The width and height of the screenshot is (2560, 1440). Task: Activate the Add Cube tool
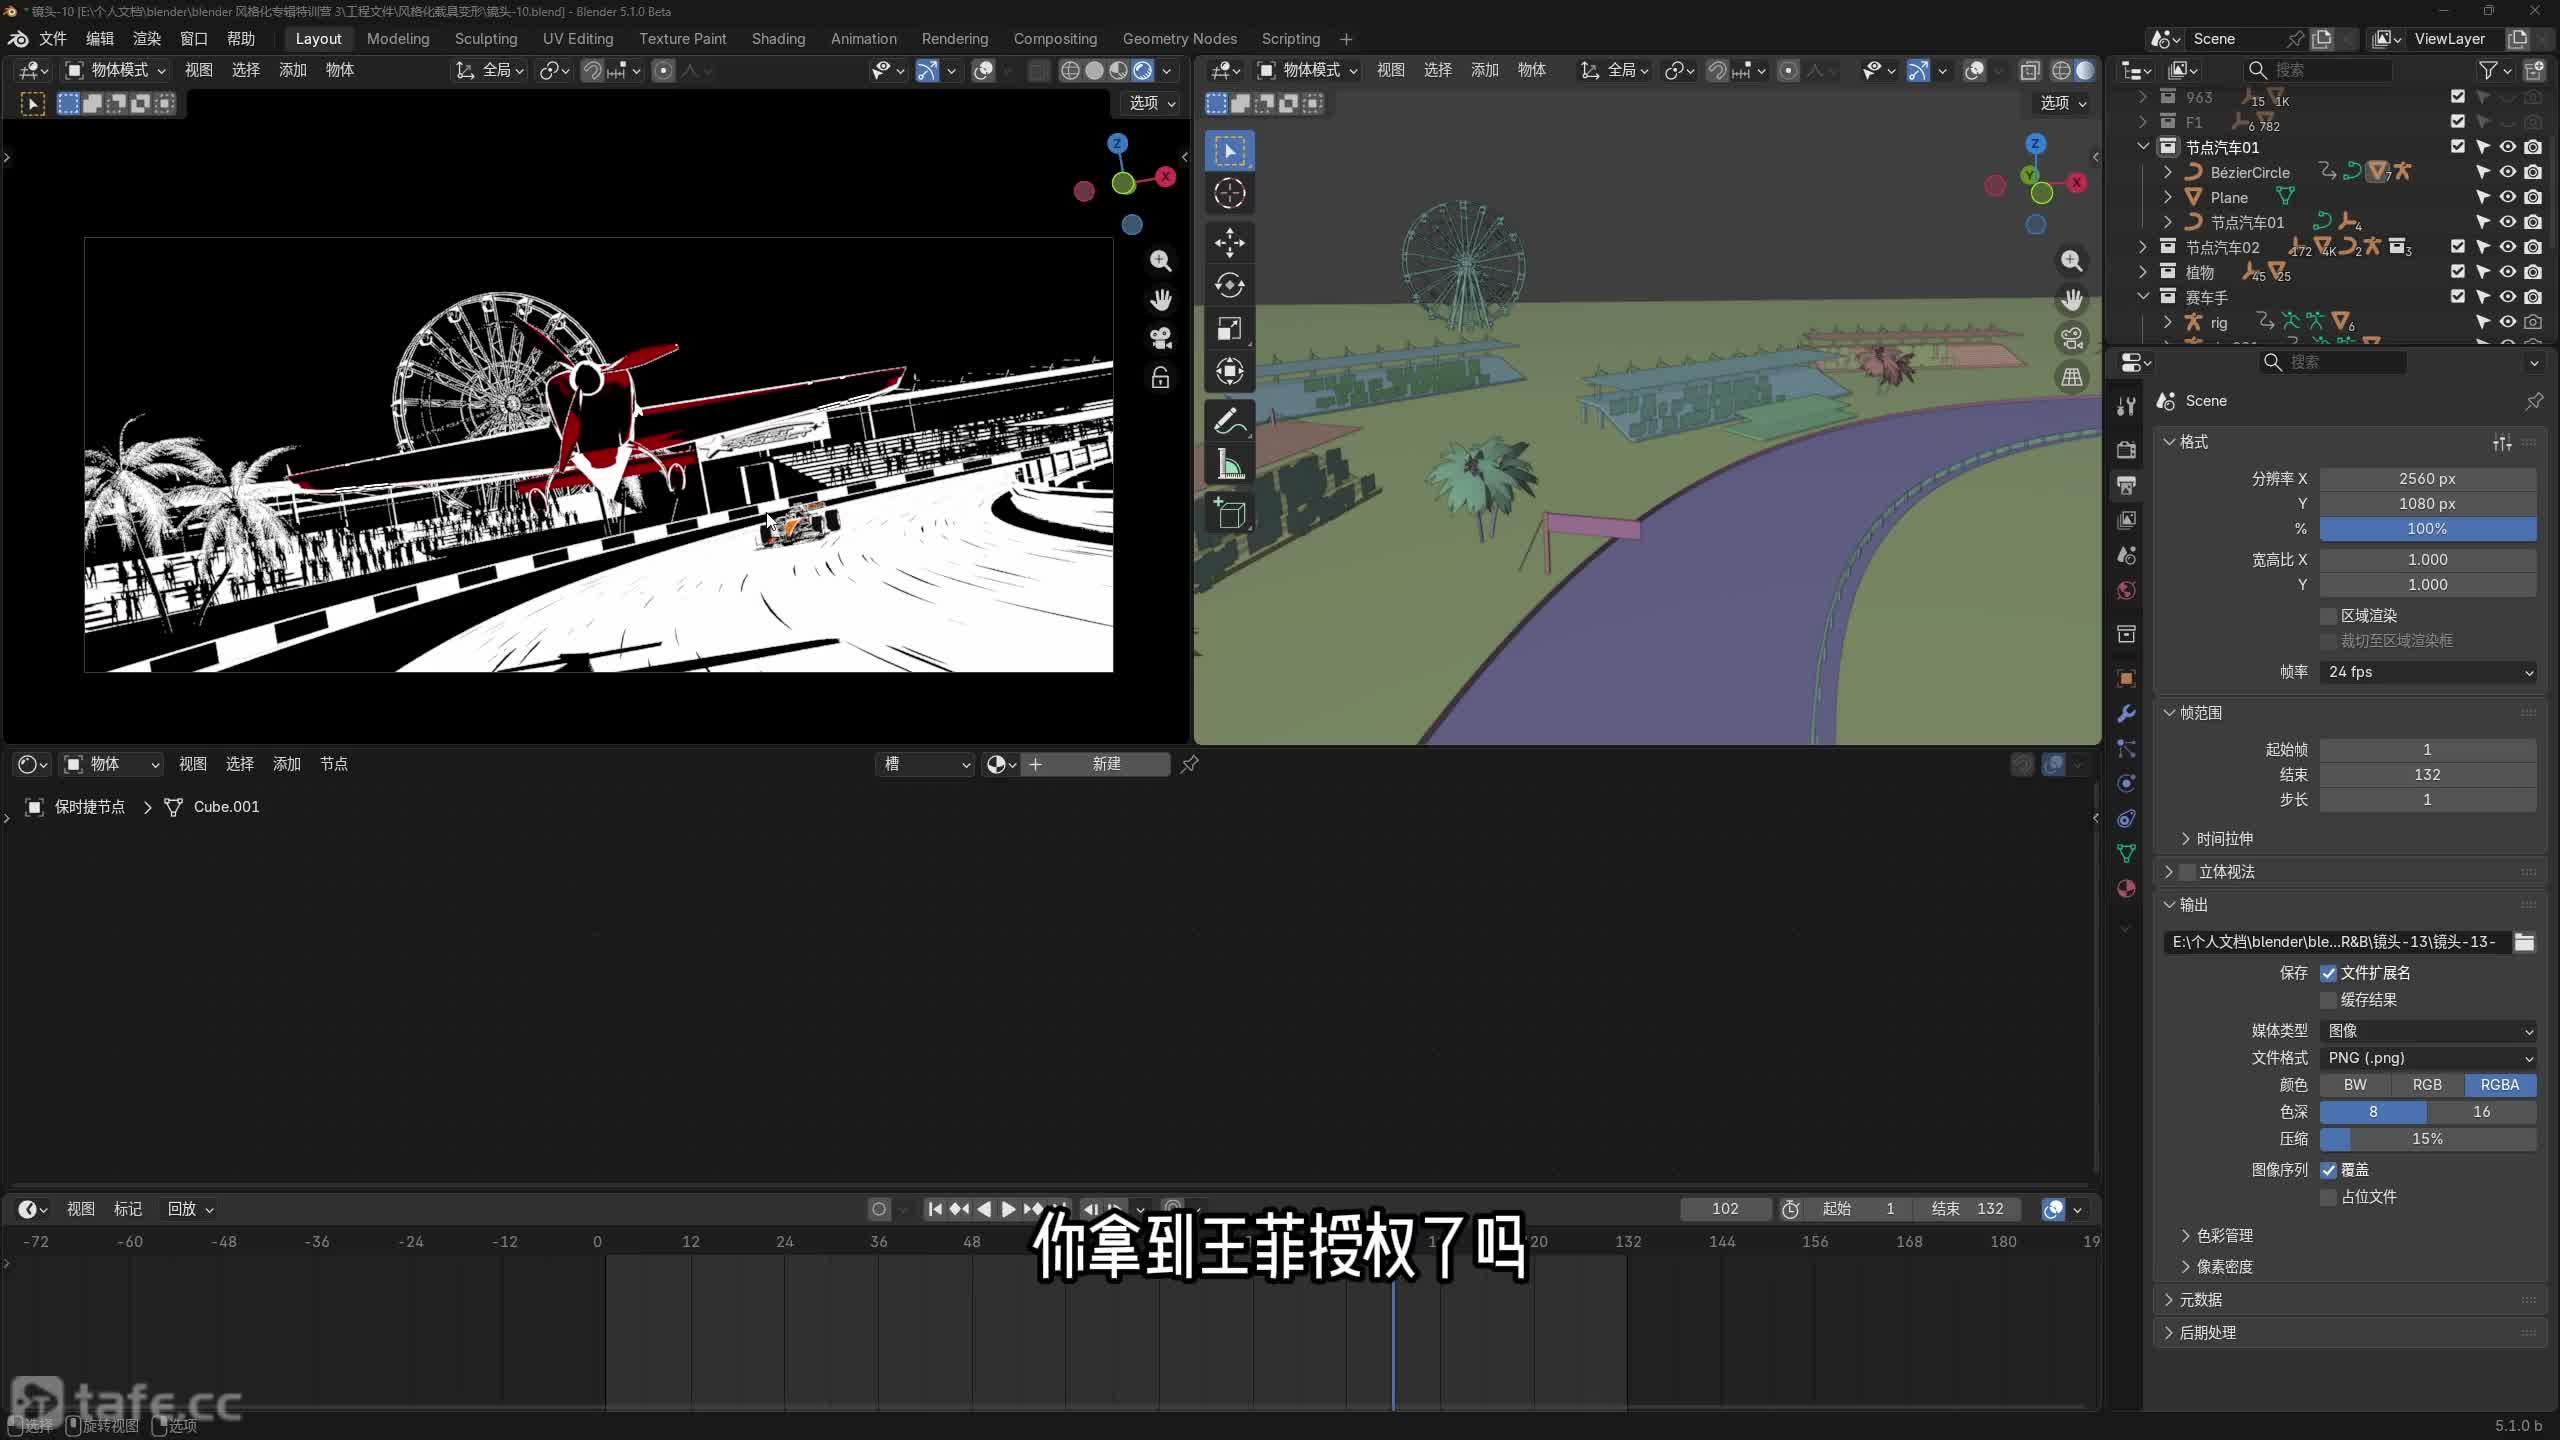[1229, 514]
